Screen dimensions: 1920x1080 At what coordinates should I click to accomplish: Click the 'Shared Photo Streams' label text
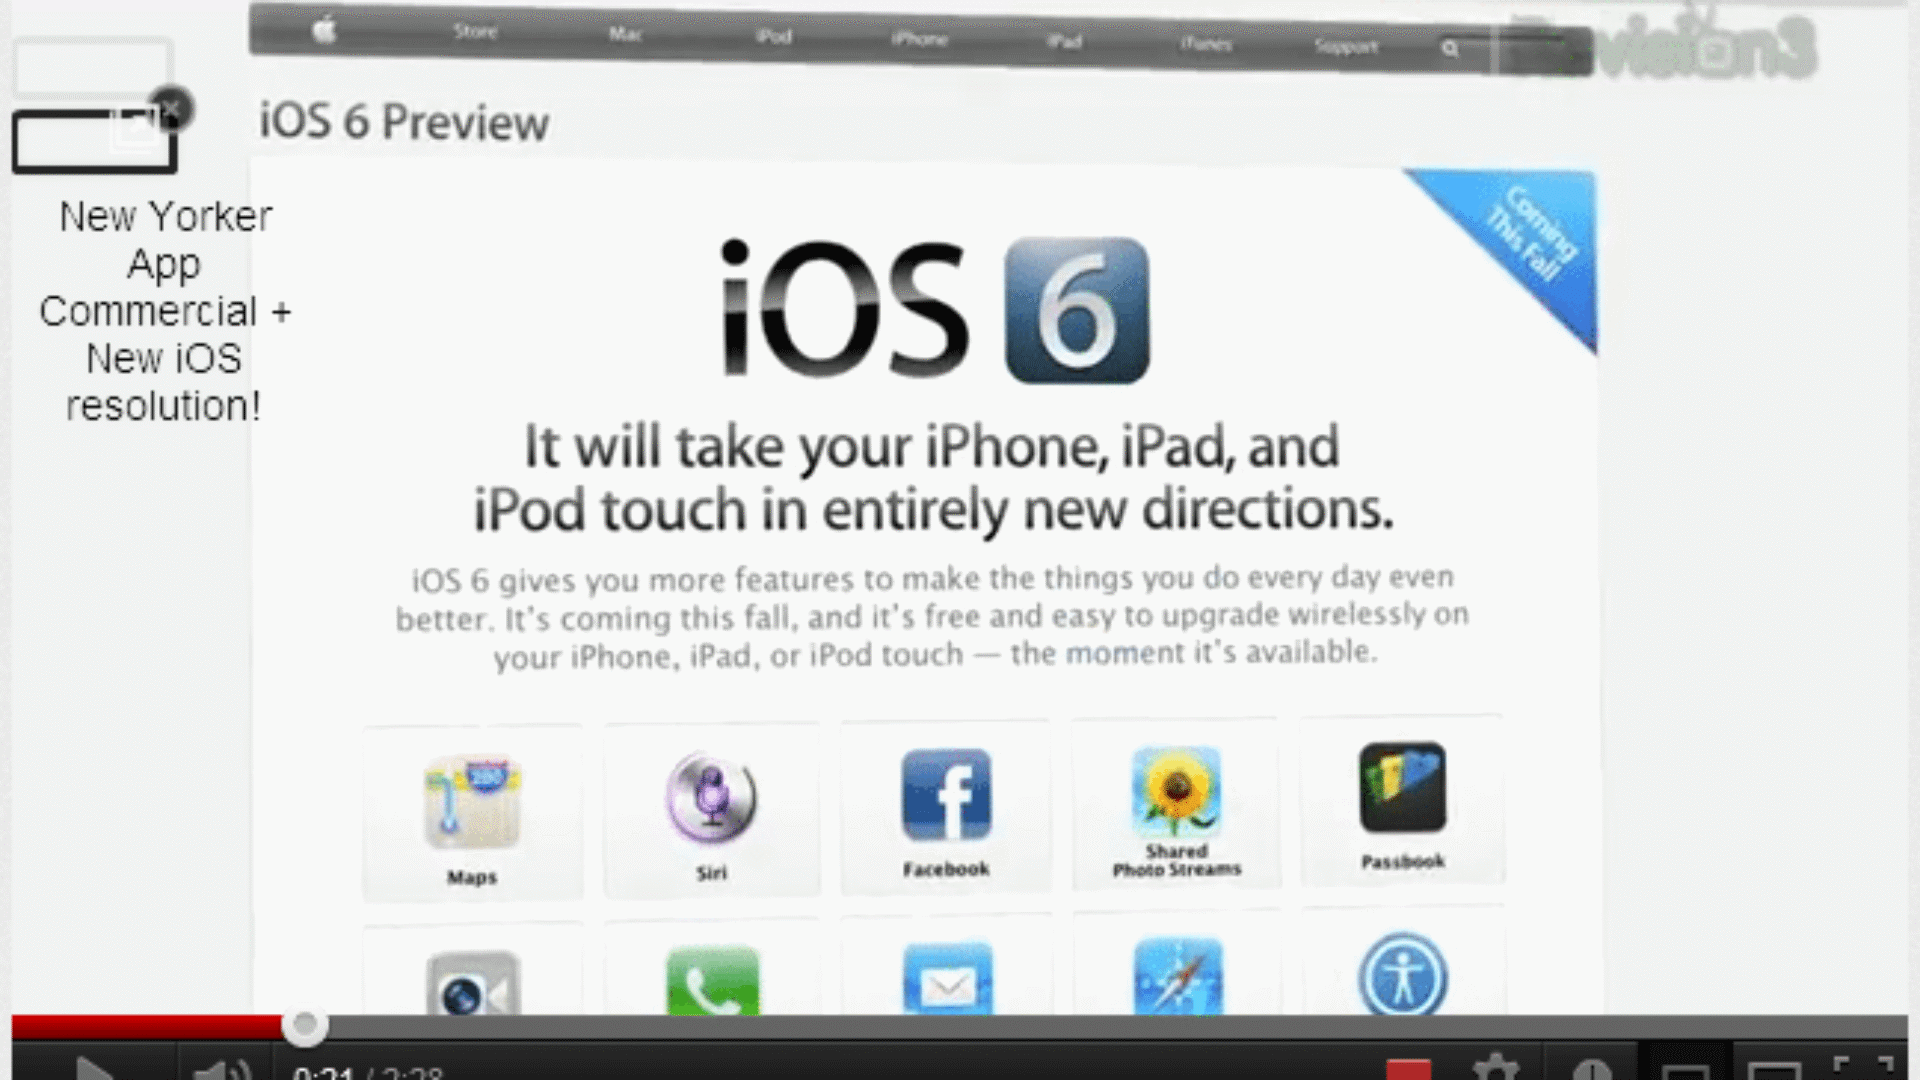point(1177,860)
